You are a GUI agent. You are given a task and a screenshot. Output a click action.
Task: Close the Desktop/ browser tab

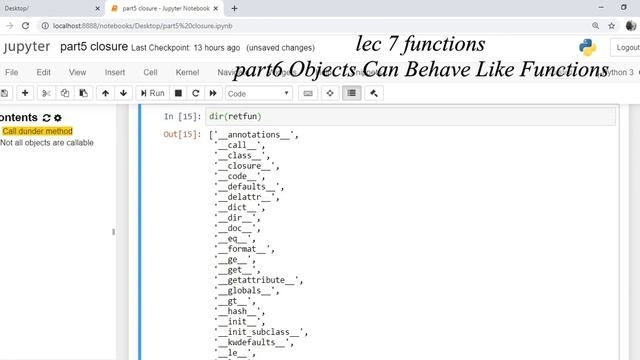97,9
